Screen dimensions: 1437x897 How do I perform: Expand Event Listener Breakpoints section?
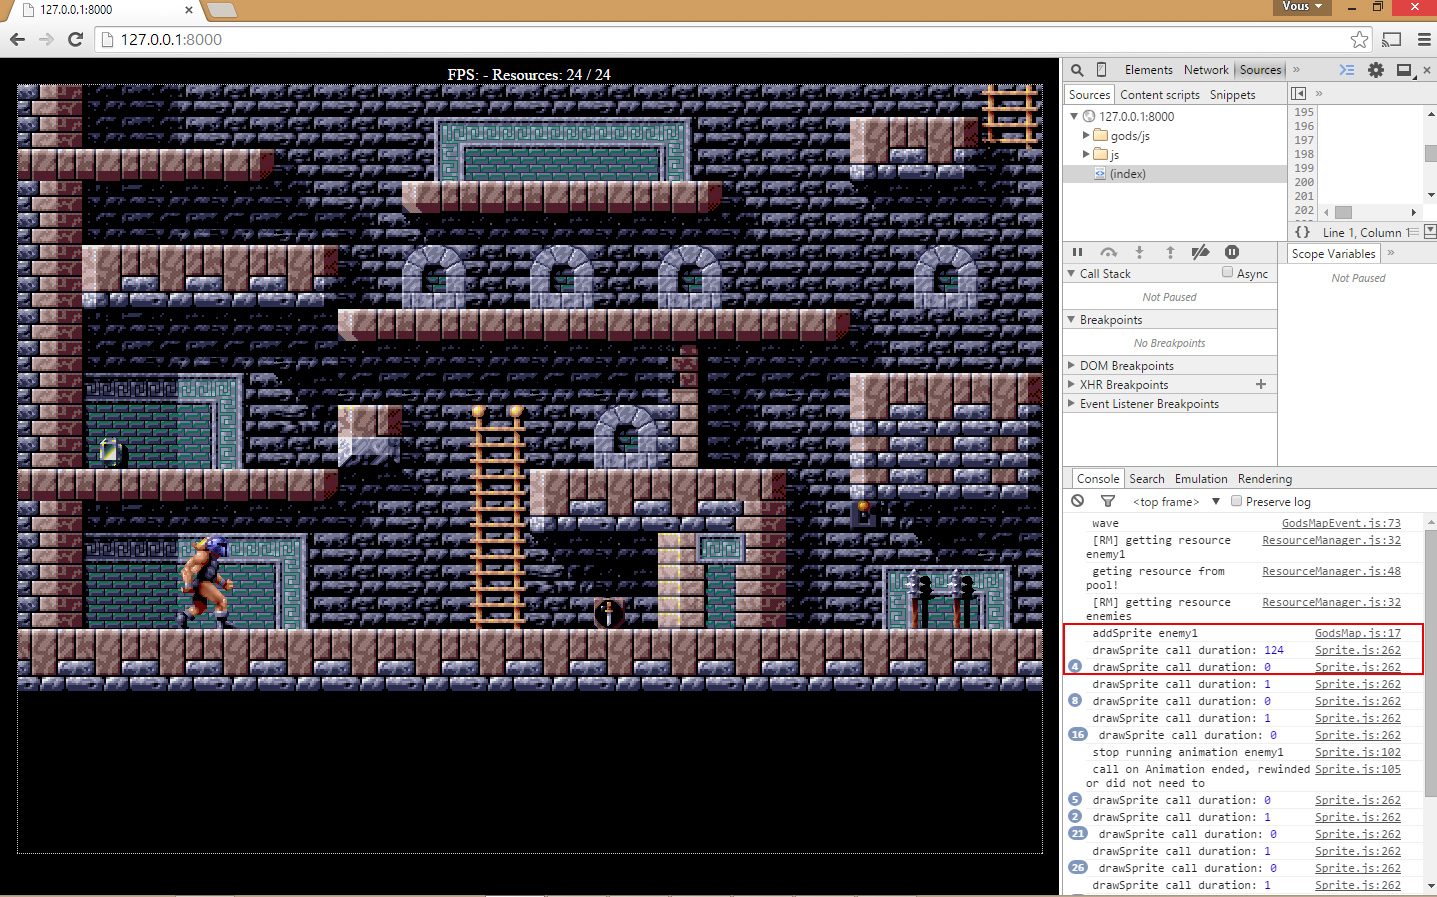(x=1072, y=404)
